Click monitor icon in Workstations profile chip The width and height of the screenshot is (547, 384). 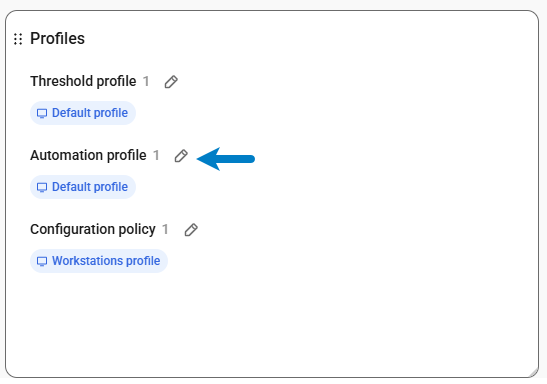click(x=42, y=261)
